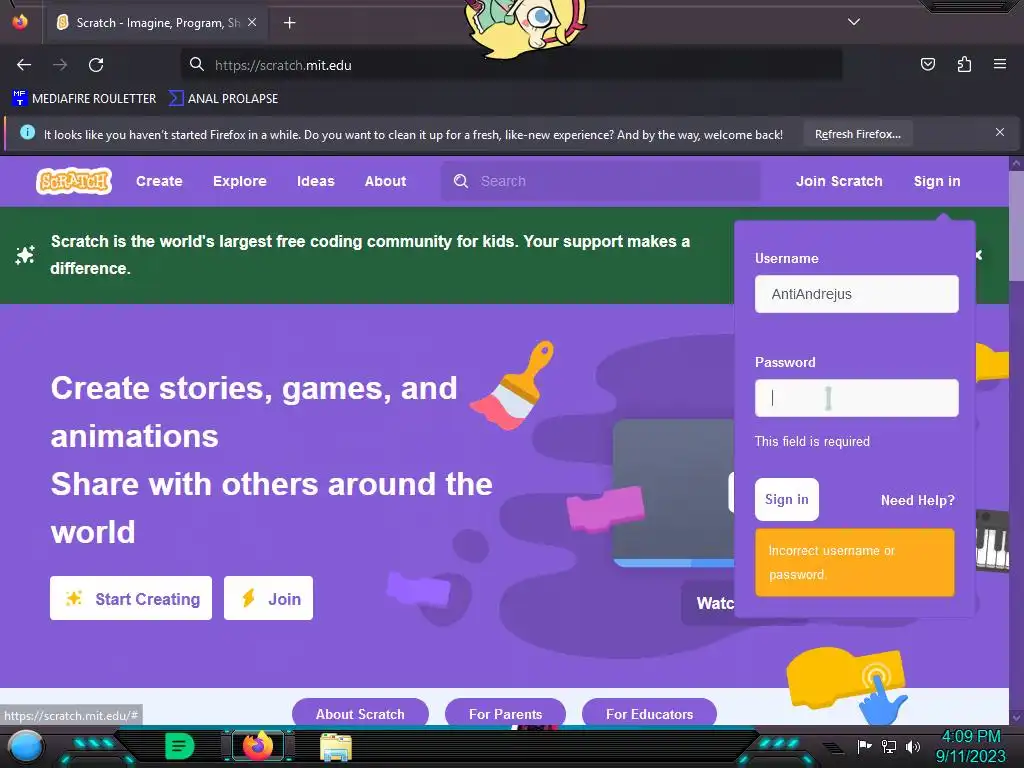Click the Firefox taskbar icon
Image resolution: width=1024 pixels, height=768 pixels.
(258, 746)
